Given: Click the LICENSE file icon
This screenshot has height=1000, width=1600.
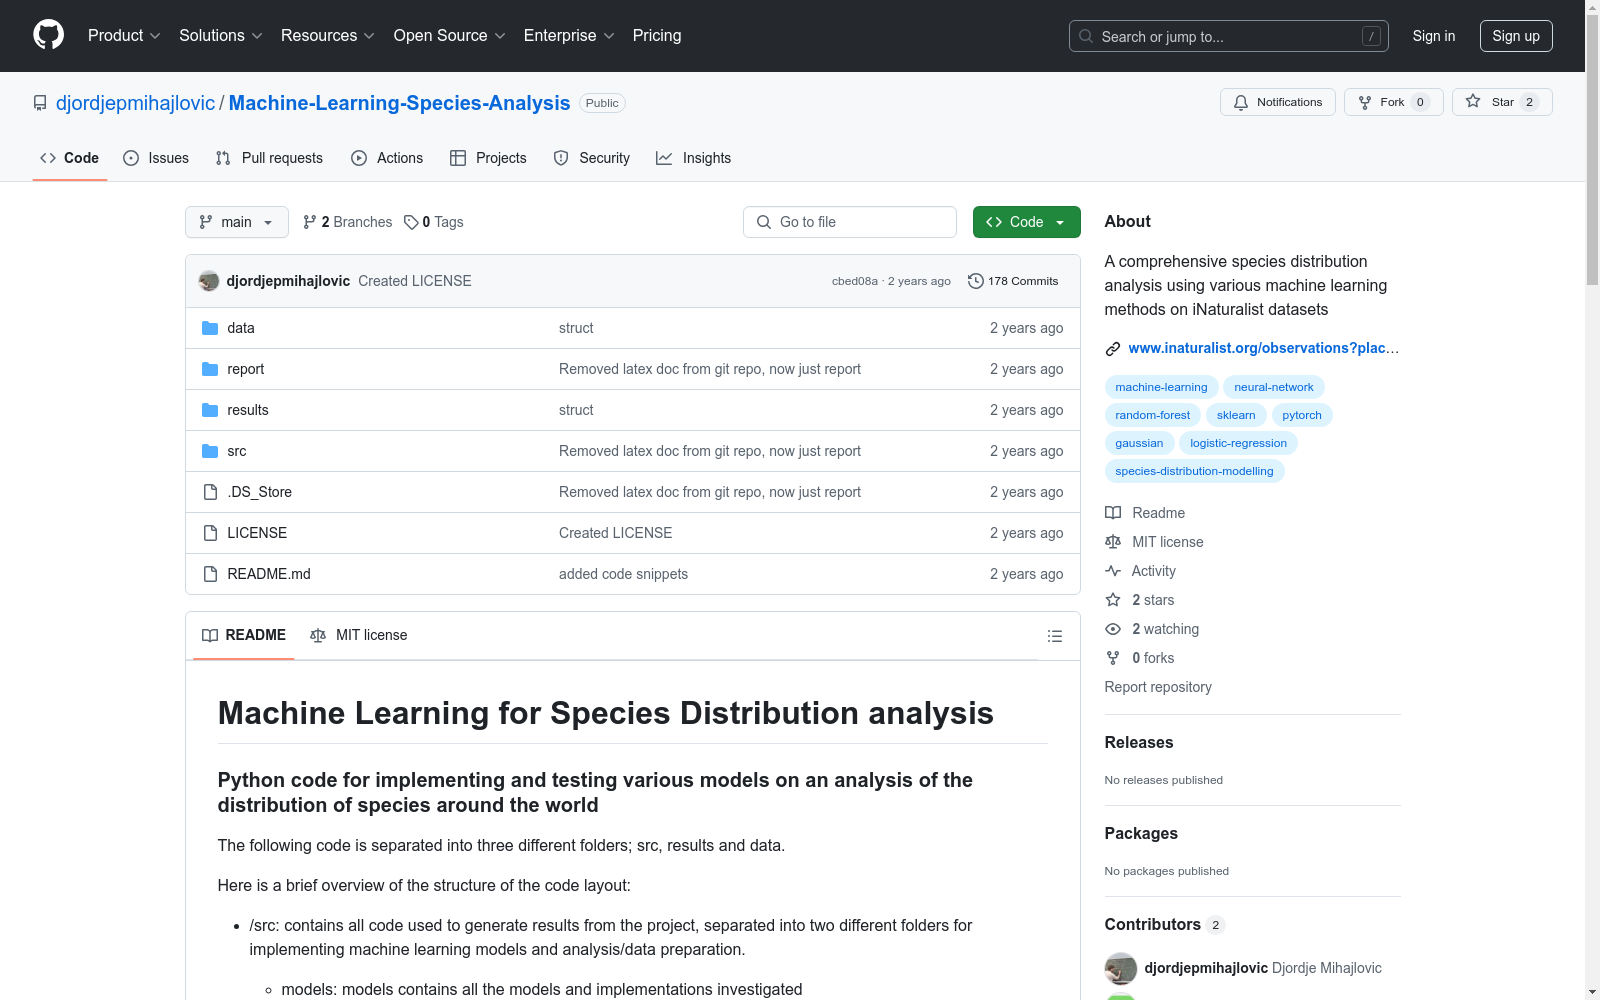Looking at the screenshot, I should pyautogui.click(x=210, y=533).
